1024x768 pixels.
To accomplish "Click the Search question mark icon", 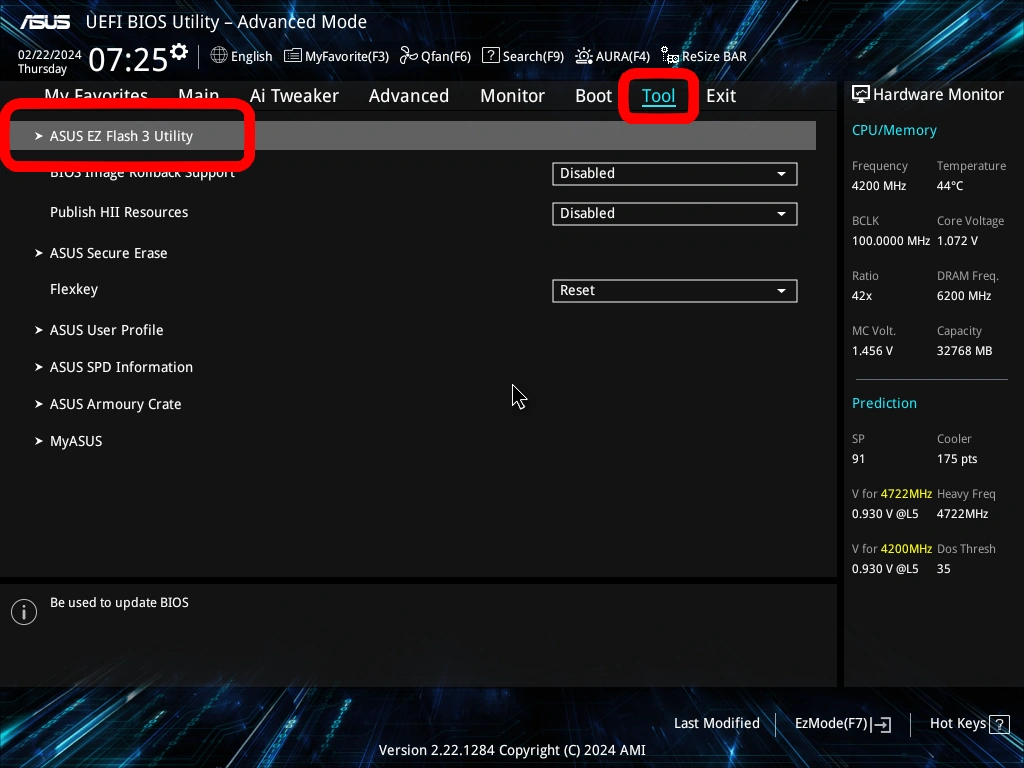I will tap(490, 56).
